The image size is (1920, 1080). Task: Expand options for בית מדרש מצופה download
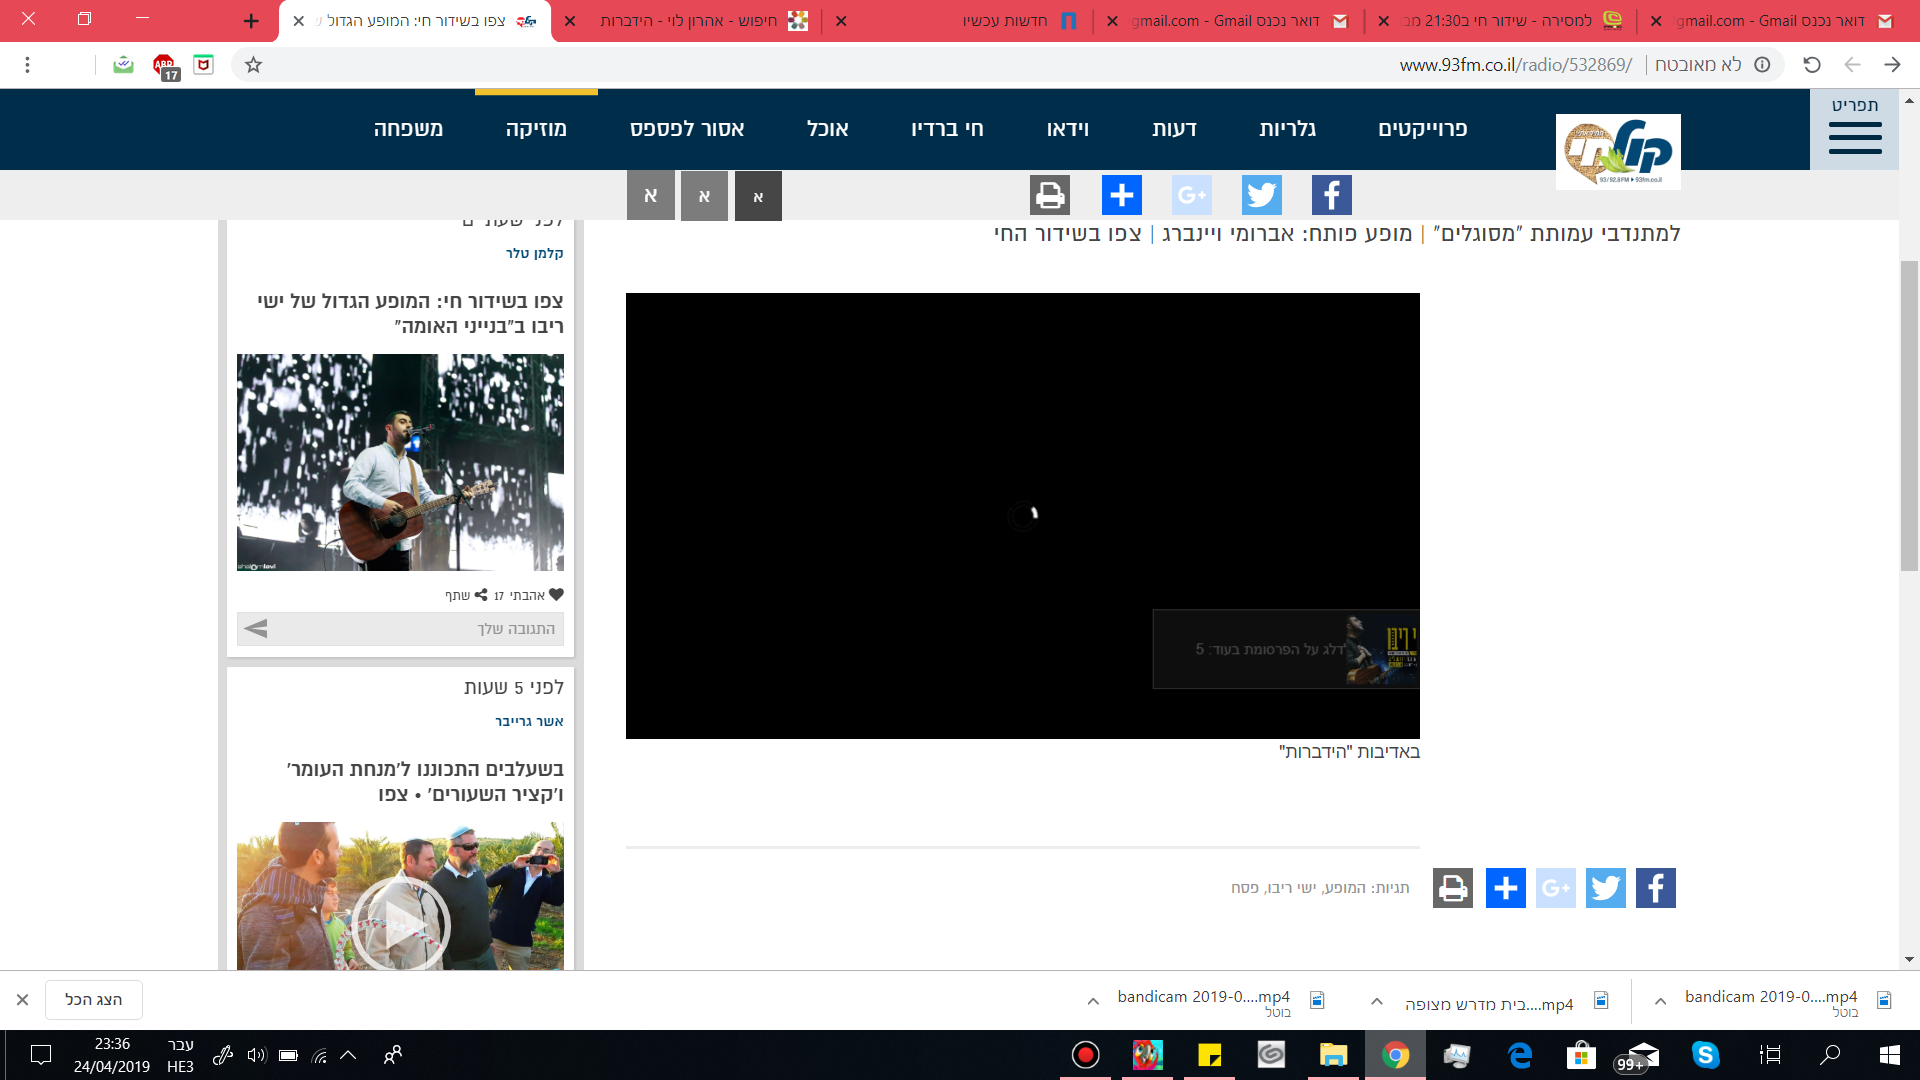click(x=1377, y=1001)
